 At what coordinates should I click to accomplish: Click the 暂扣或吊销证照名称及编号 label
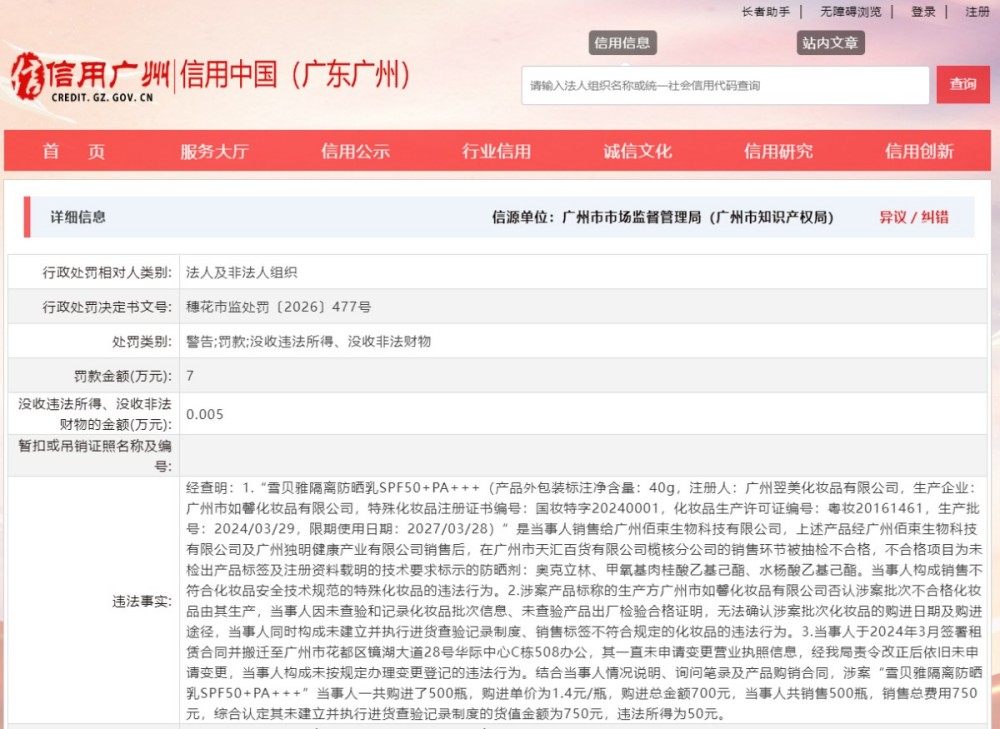click(x=94, y=456)
